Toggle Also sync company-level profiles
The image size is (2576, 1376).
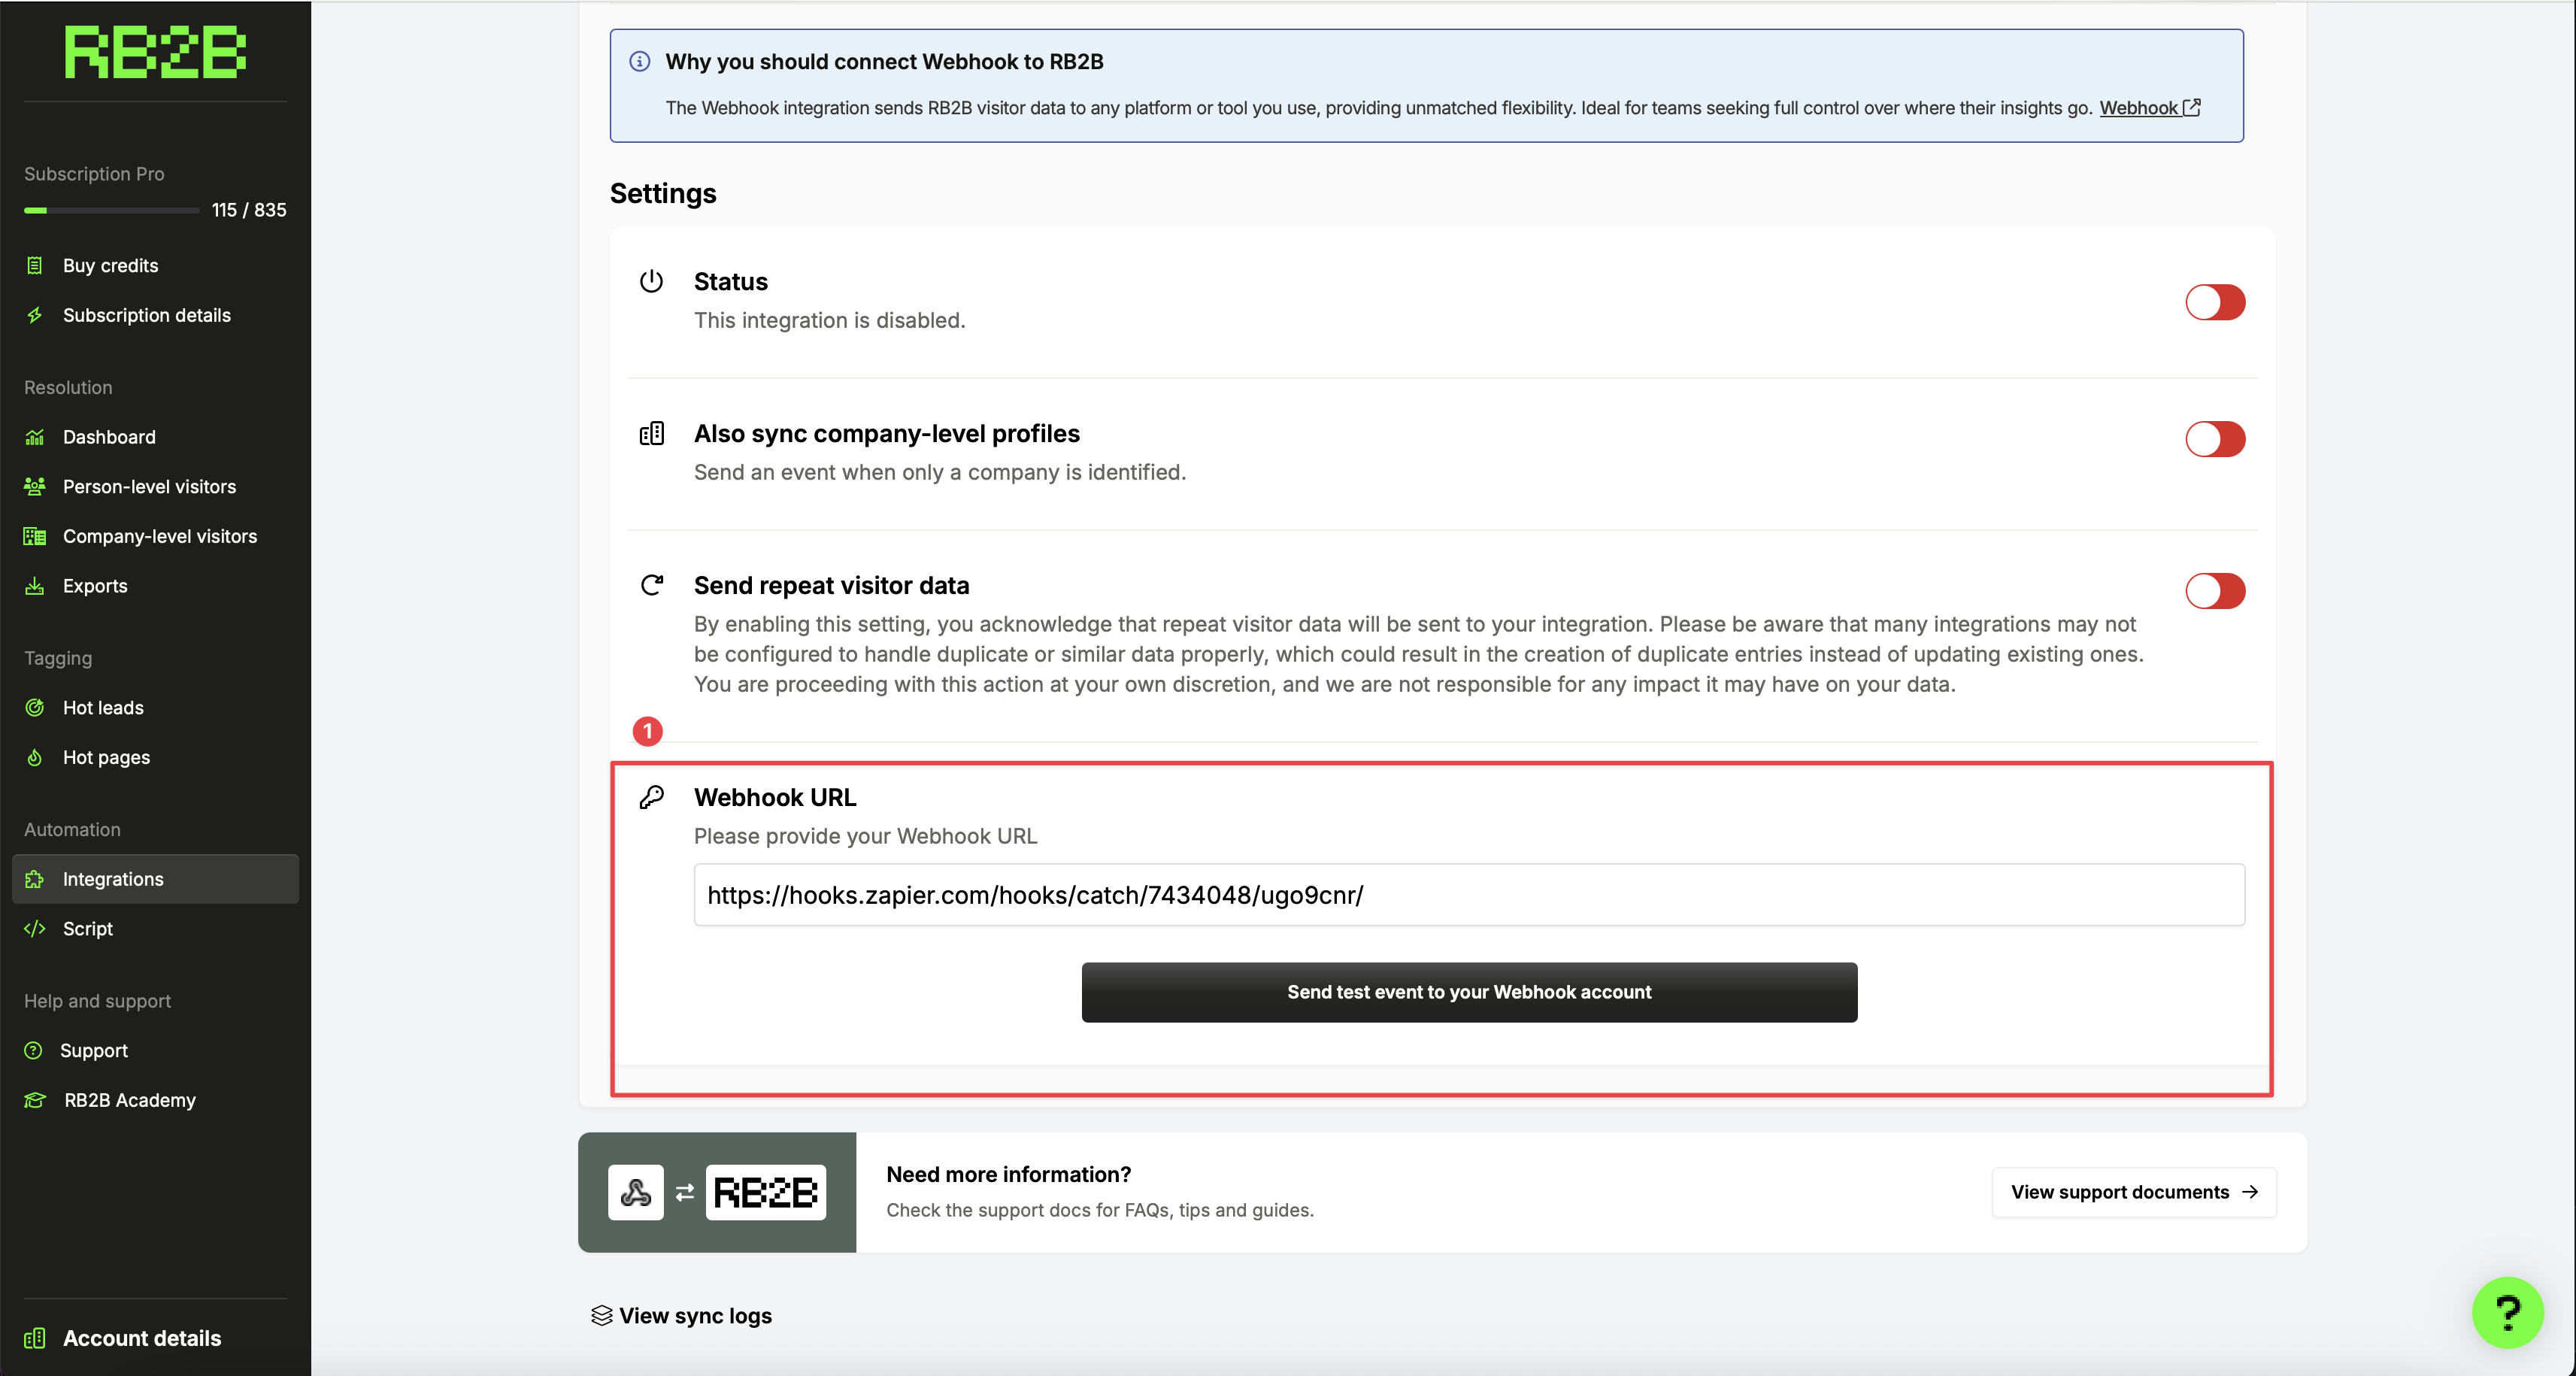click(2214, 439)
